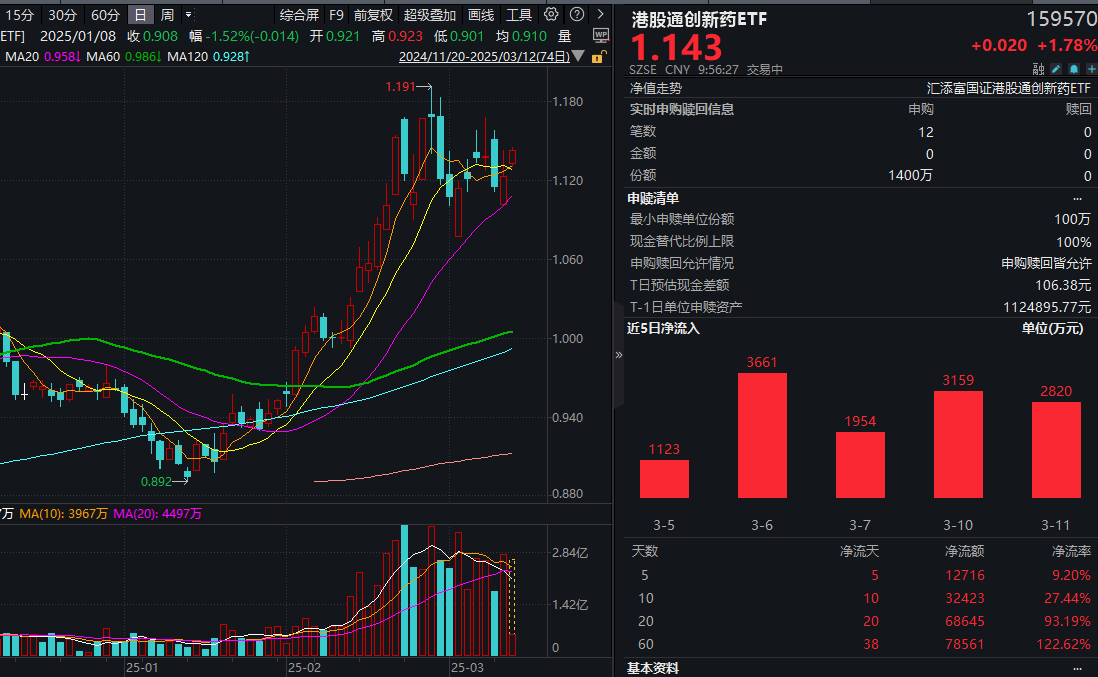Click the help question mark icon
1098x677 pixels.
(575, 13)
